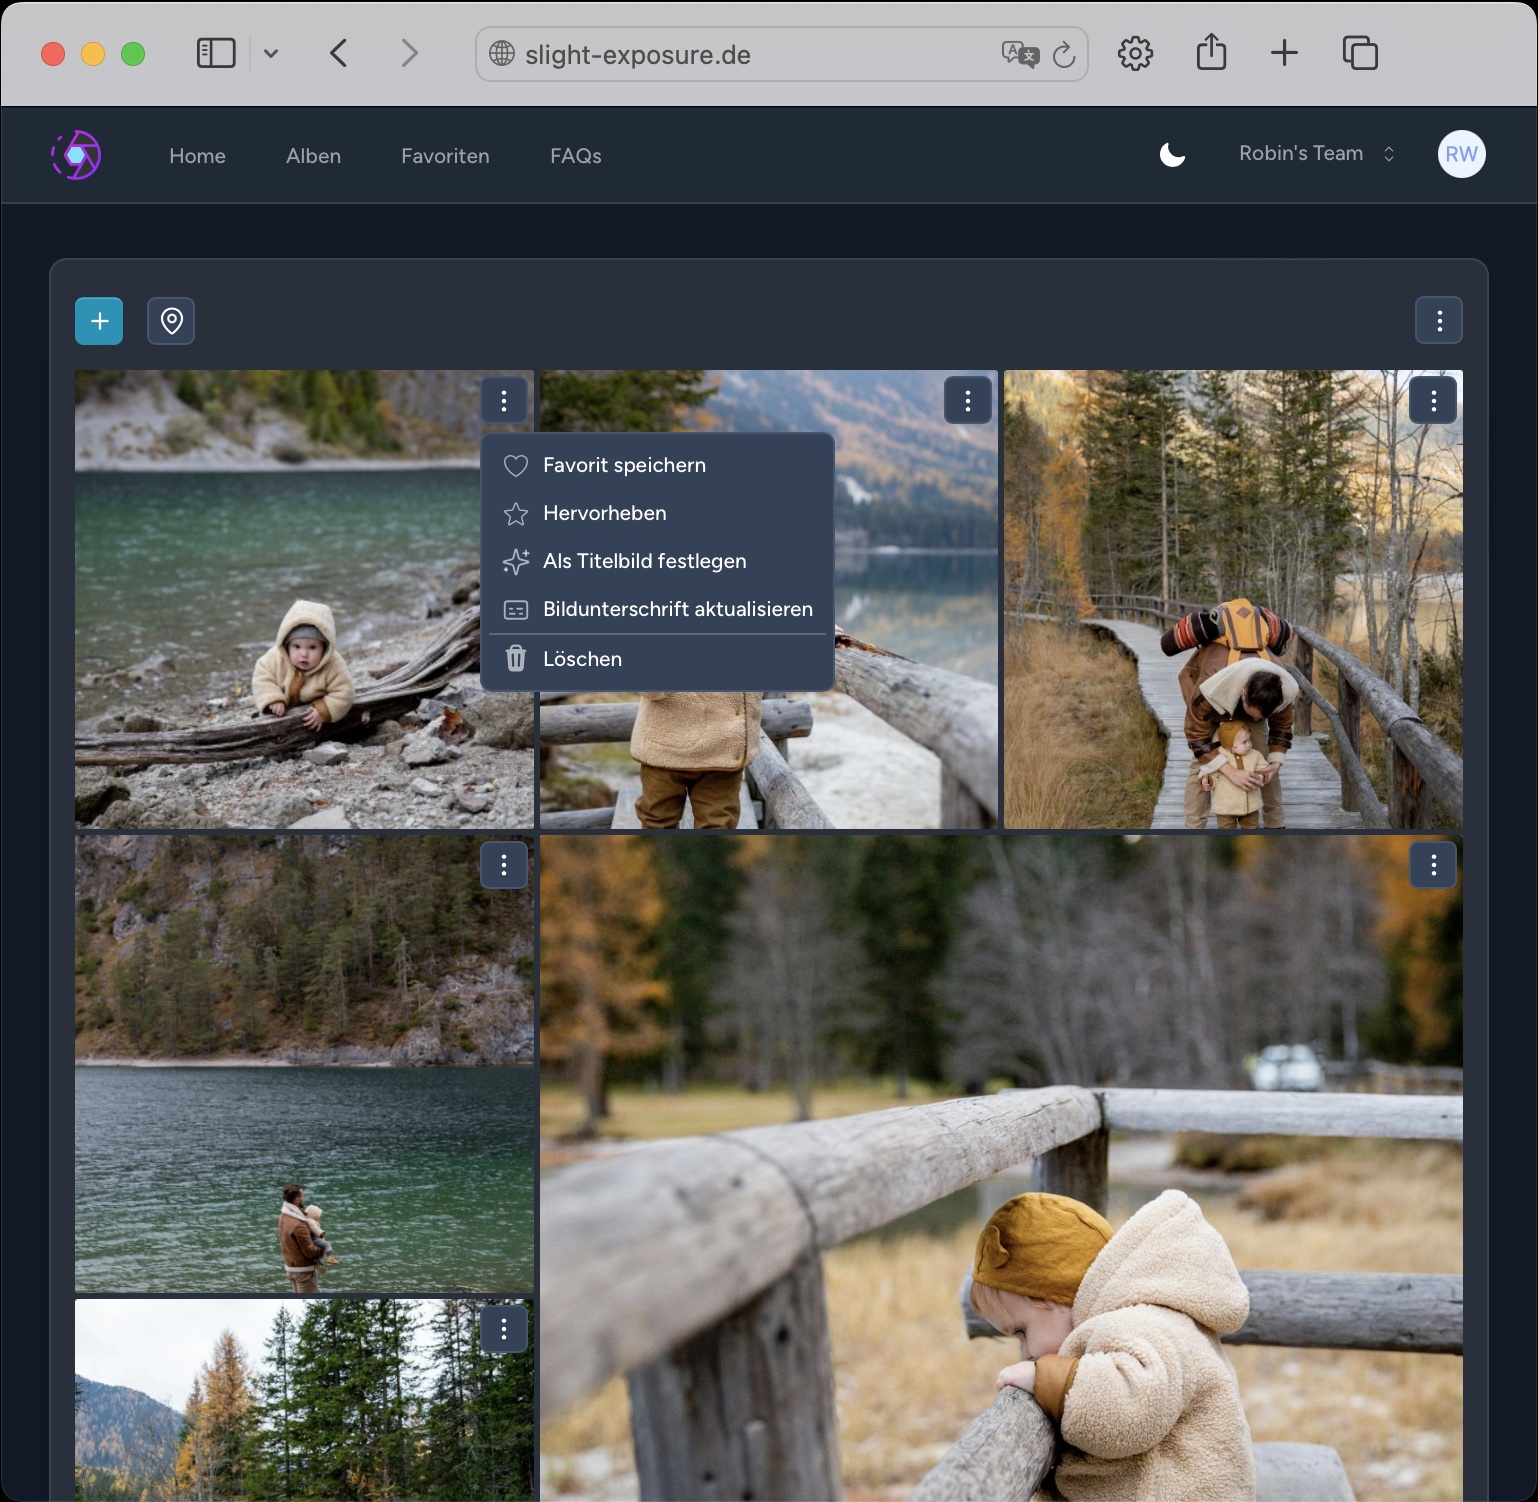The image size is (1538, 1502).
Task: Click the browser reload control
Action: 1063,55
